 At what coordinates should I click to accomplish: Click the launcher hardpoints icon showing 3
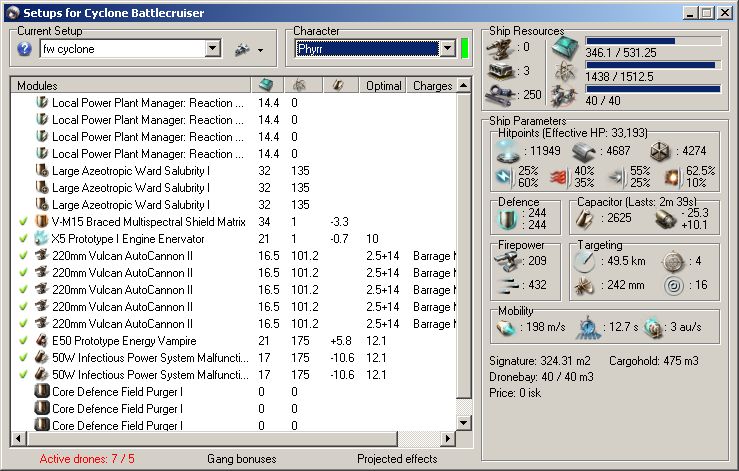501,72
